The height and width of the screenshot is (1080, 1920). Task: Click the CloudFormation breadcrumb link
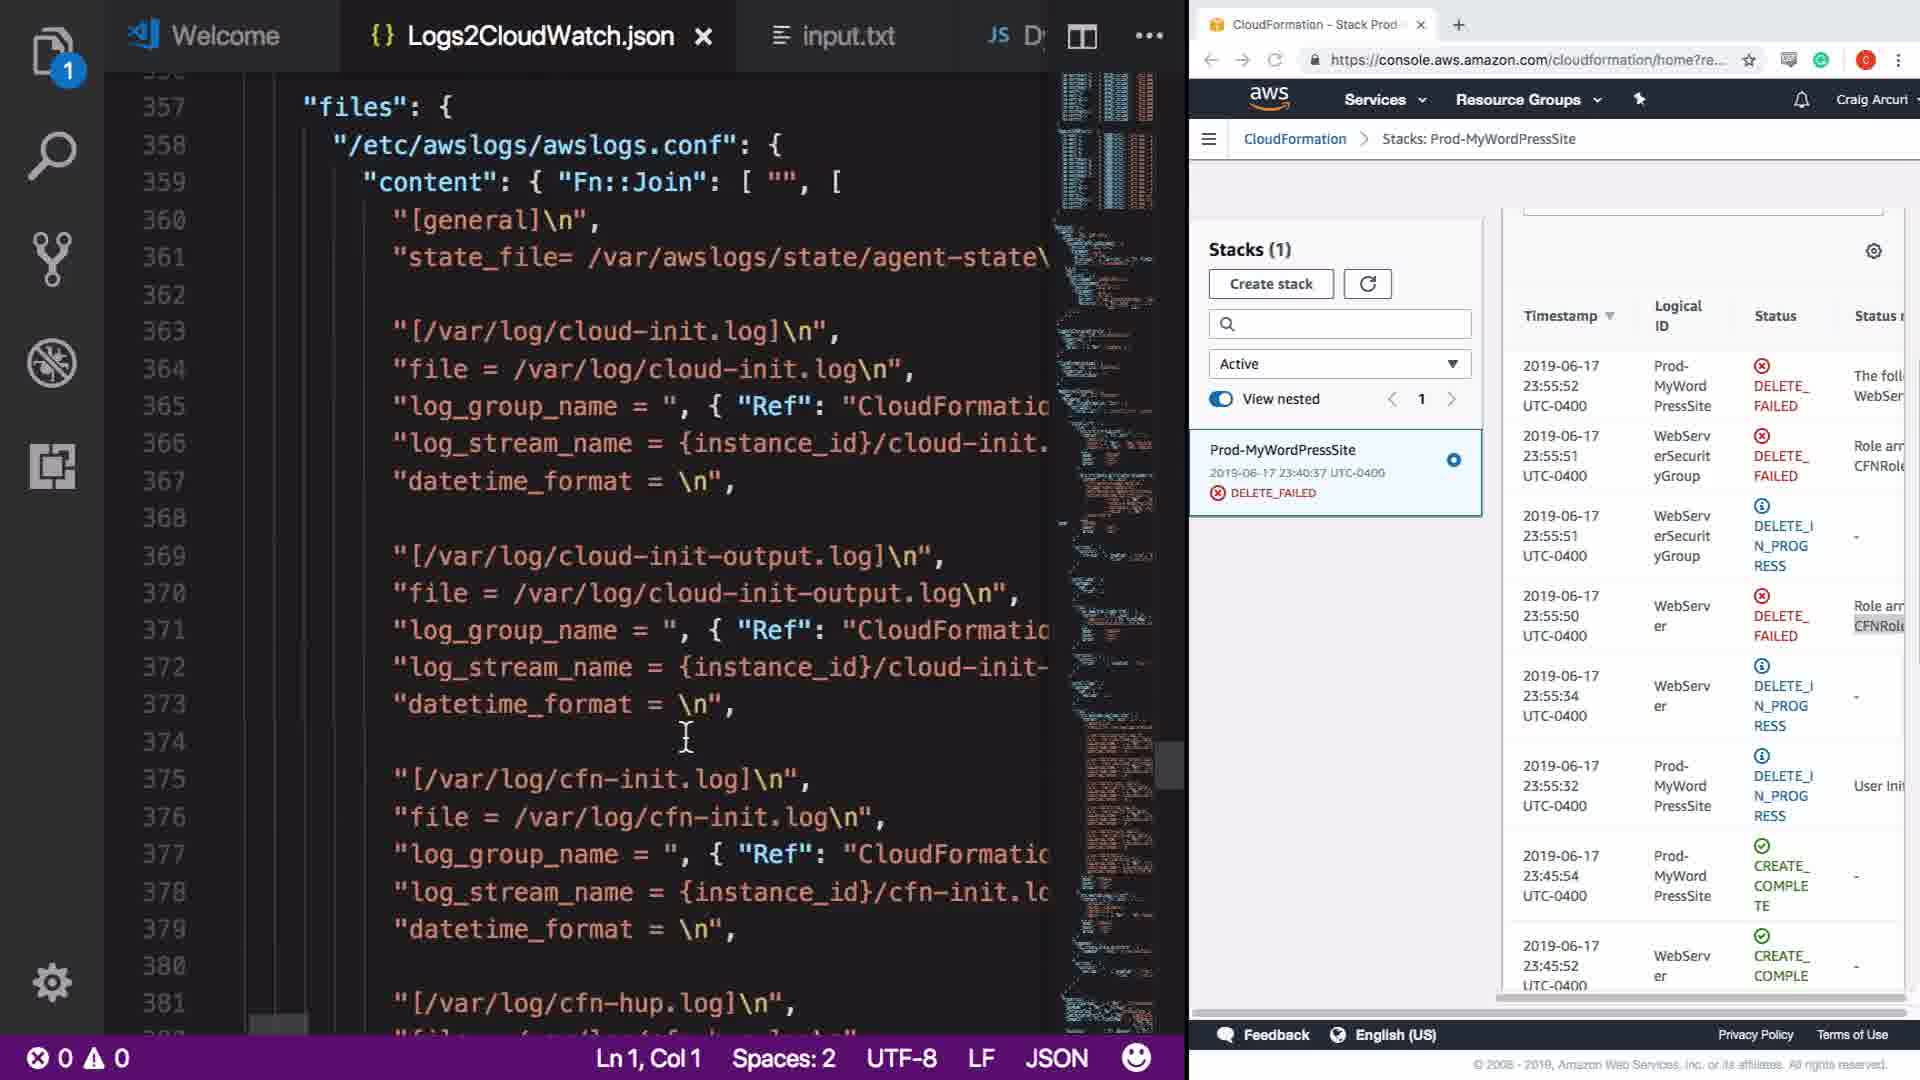1294,139
